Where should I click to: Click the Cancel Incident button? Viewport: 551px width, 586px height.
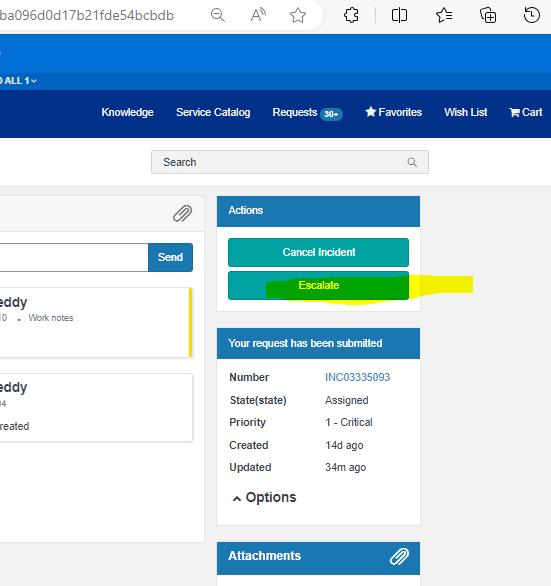coord(318,252)
